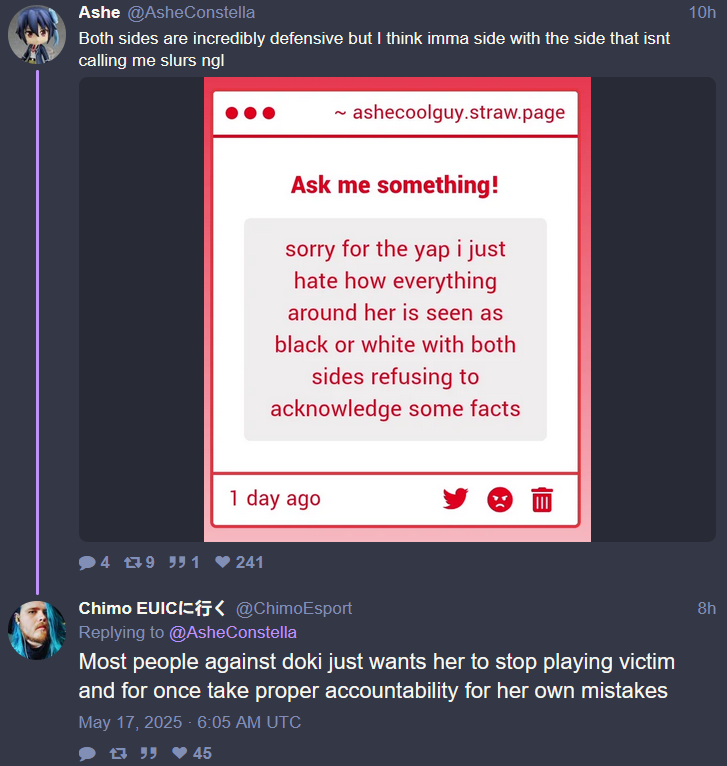Open the 8h timestamp link
This screenshot has width=727, height=766.
tap(706, 608)
